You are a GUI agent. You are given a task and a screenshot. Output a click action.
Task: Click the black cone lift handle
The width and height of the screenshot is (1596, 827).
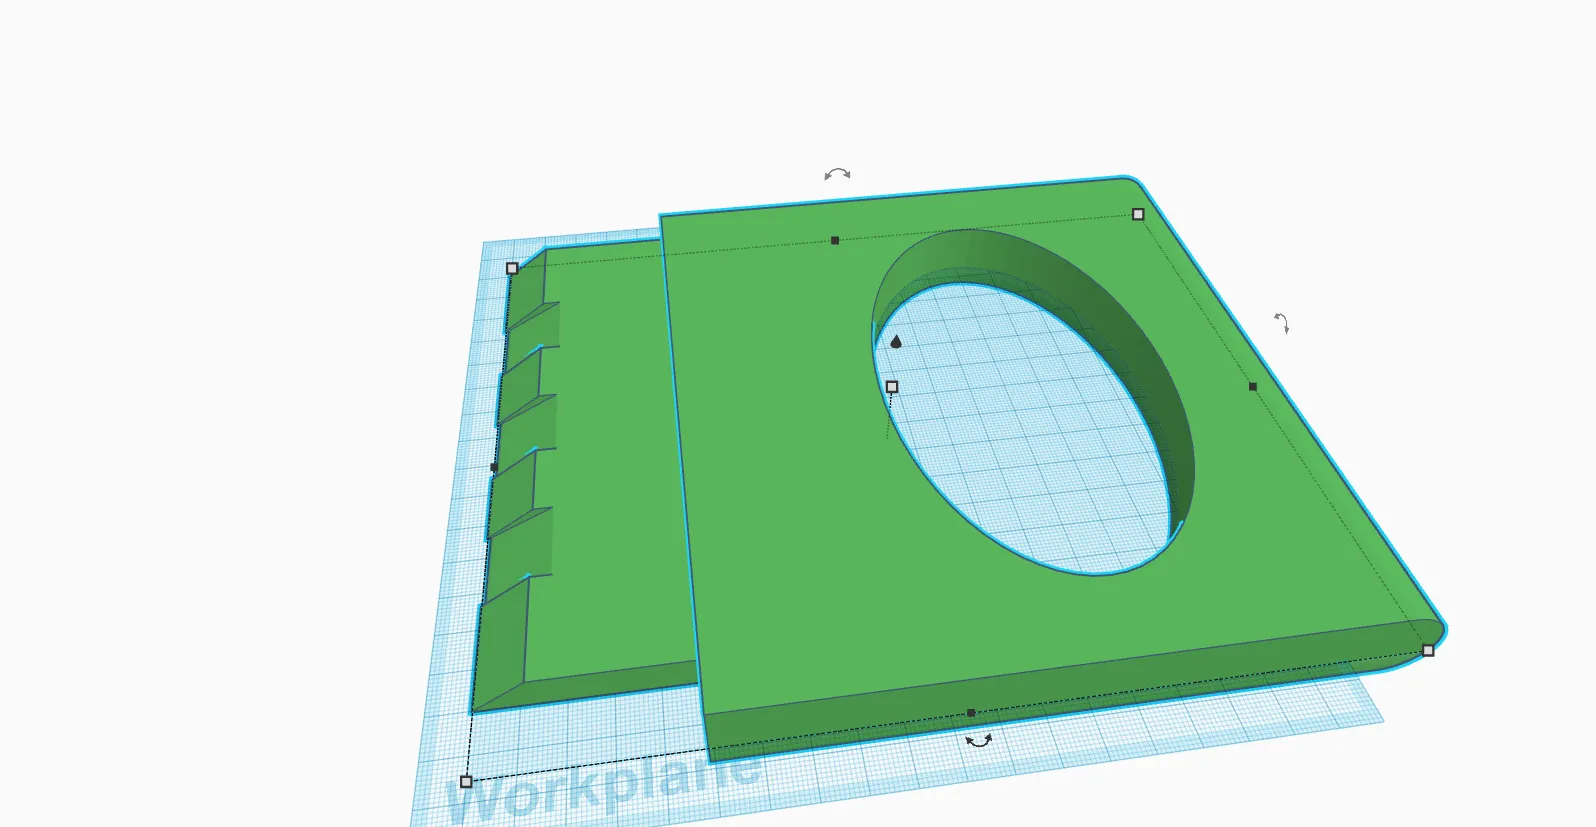[896, 342]
